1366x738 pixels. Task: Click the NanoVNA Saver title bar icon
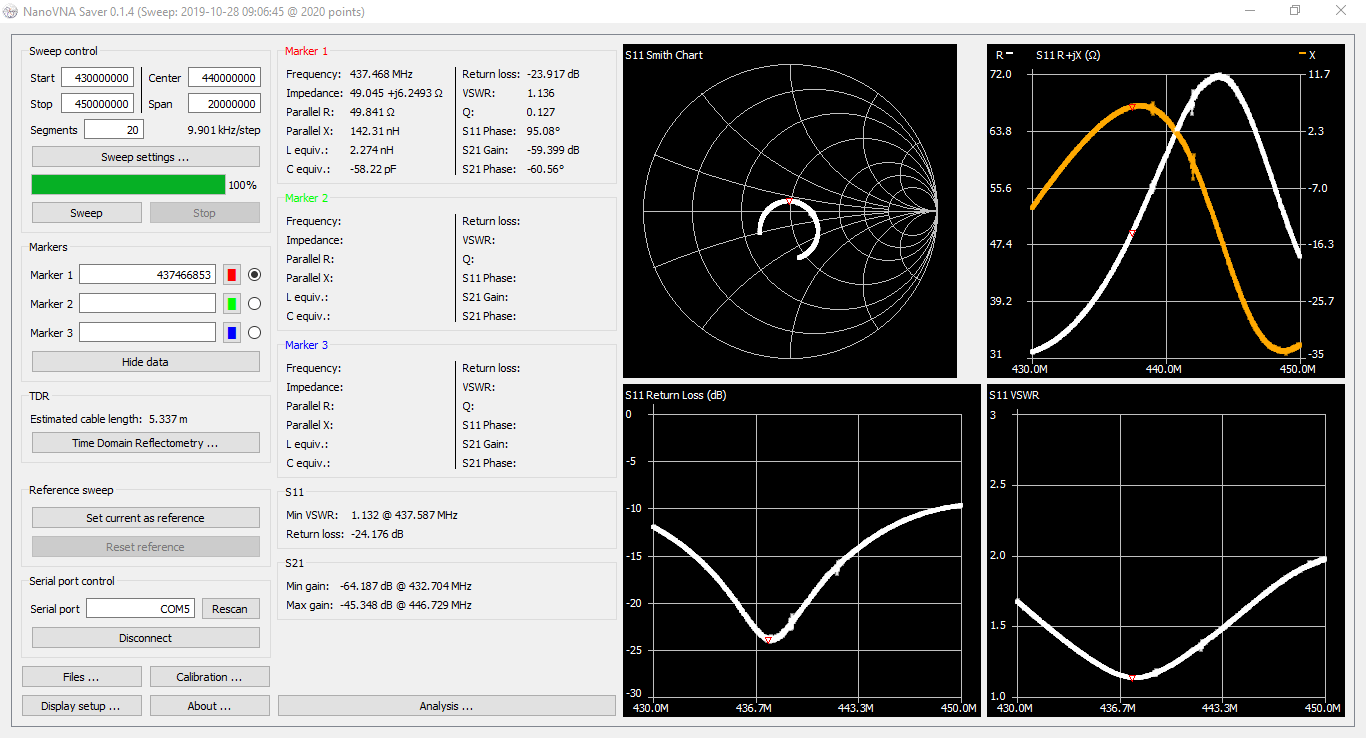click(x=11, y=10)
